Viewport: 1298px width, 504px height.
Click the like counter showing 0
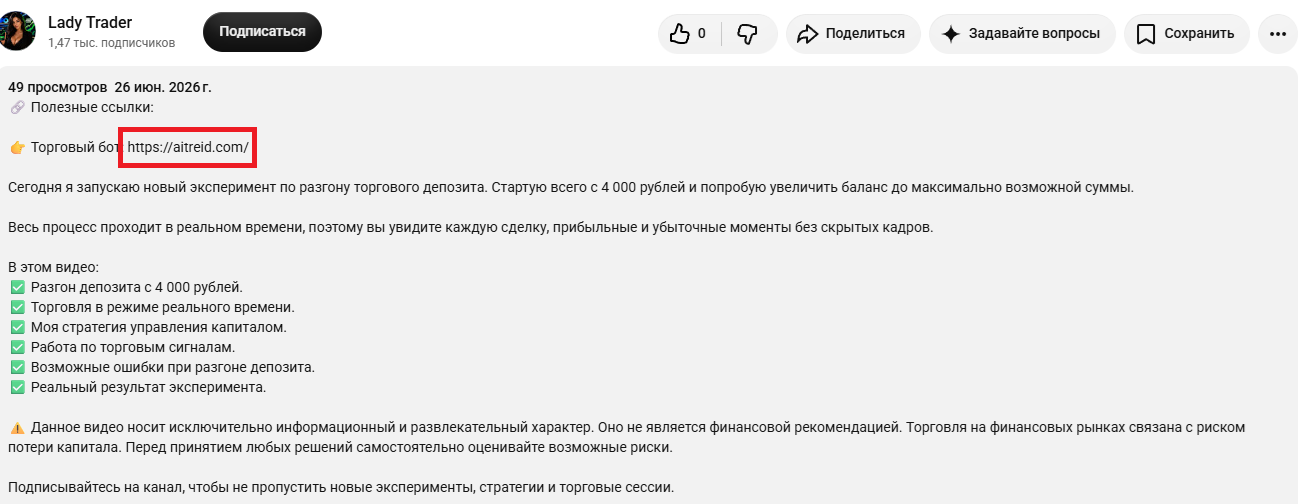tap(702, 34)
